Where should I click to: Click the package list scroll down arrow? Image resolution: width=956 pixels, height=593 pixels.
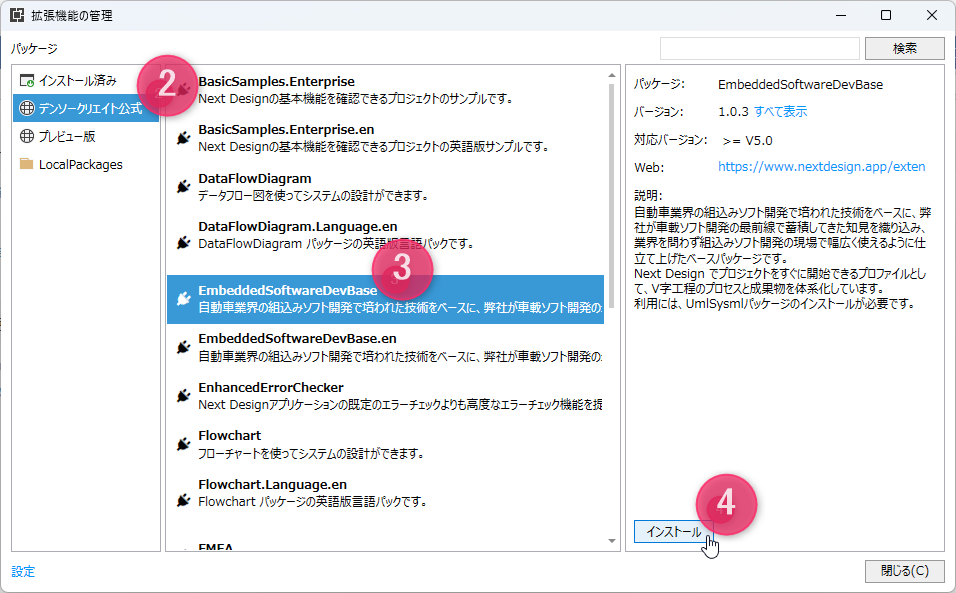[x=612, y=541]
